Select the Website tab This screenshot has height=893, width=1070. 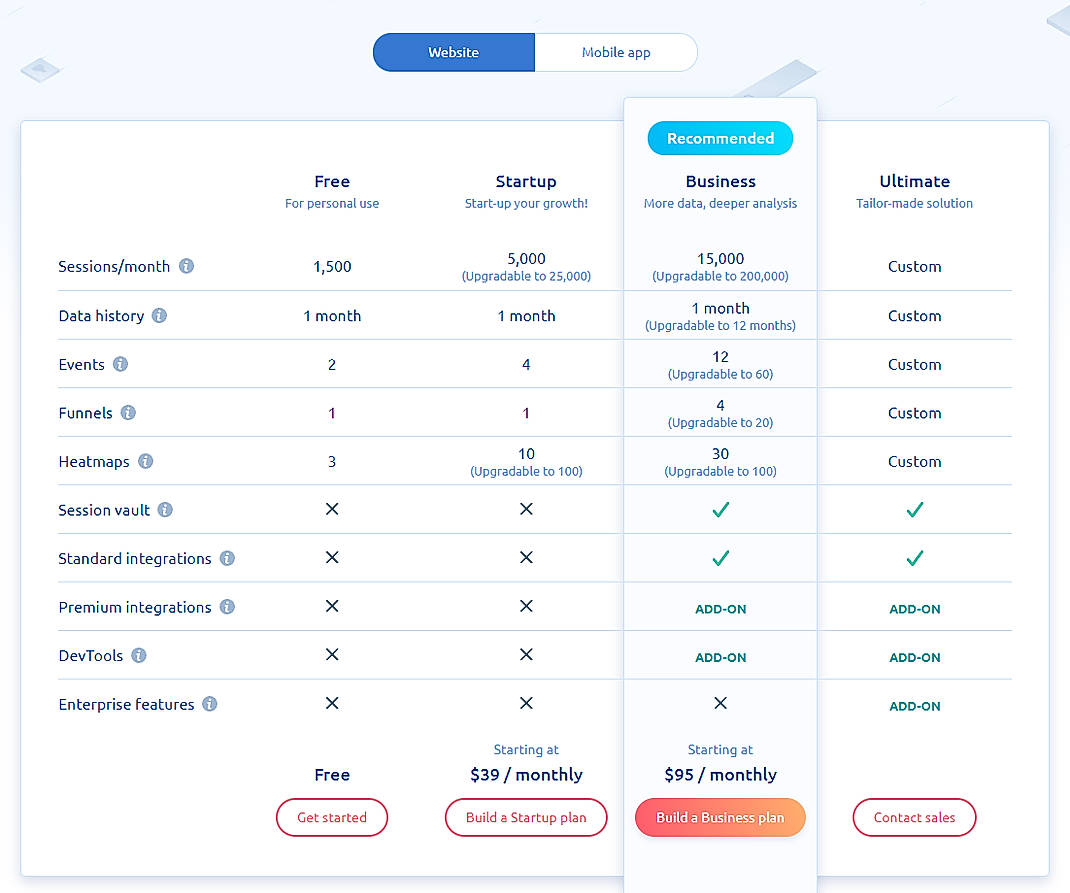pyautogui.click(x=453, y=52)
